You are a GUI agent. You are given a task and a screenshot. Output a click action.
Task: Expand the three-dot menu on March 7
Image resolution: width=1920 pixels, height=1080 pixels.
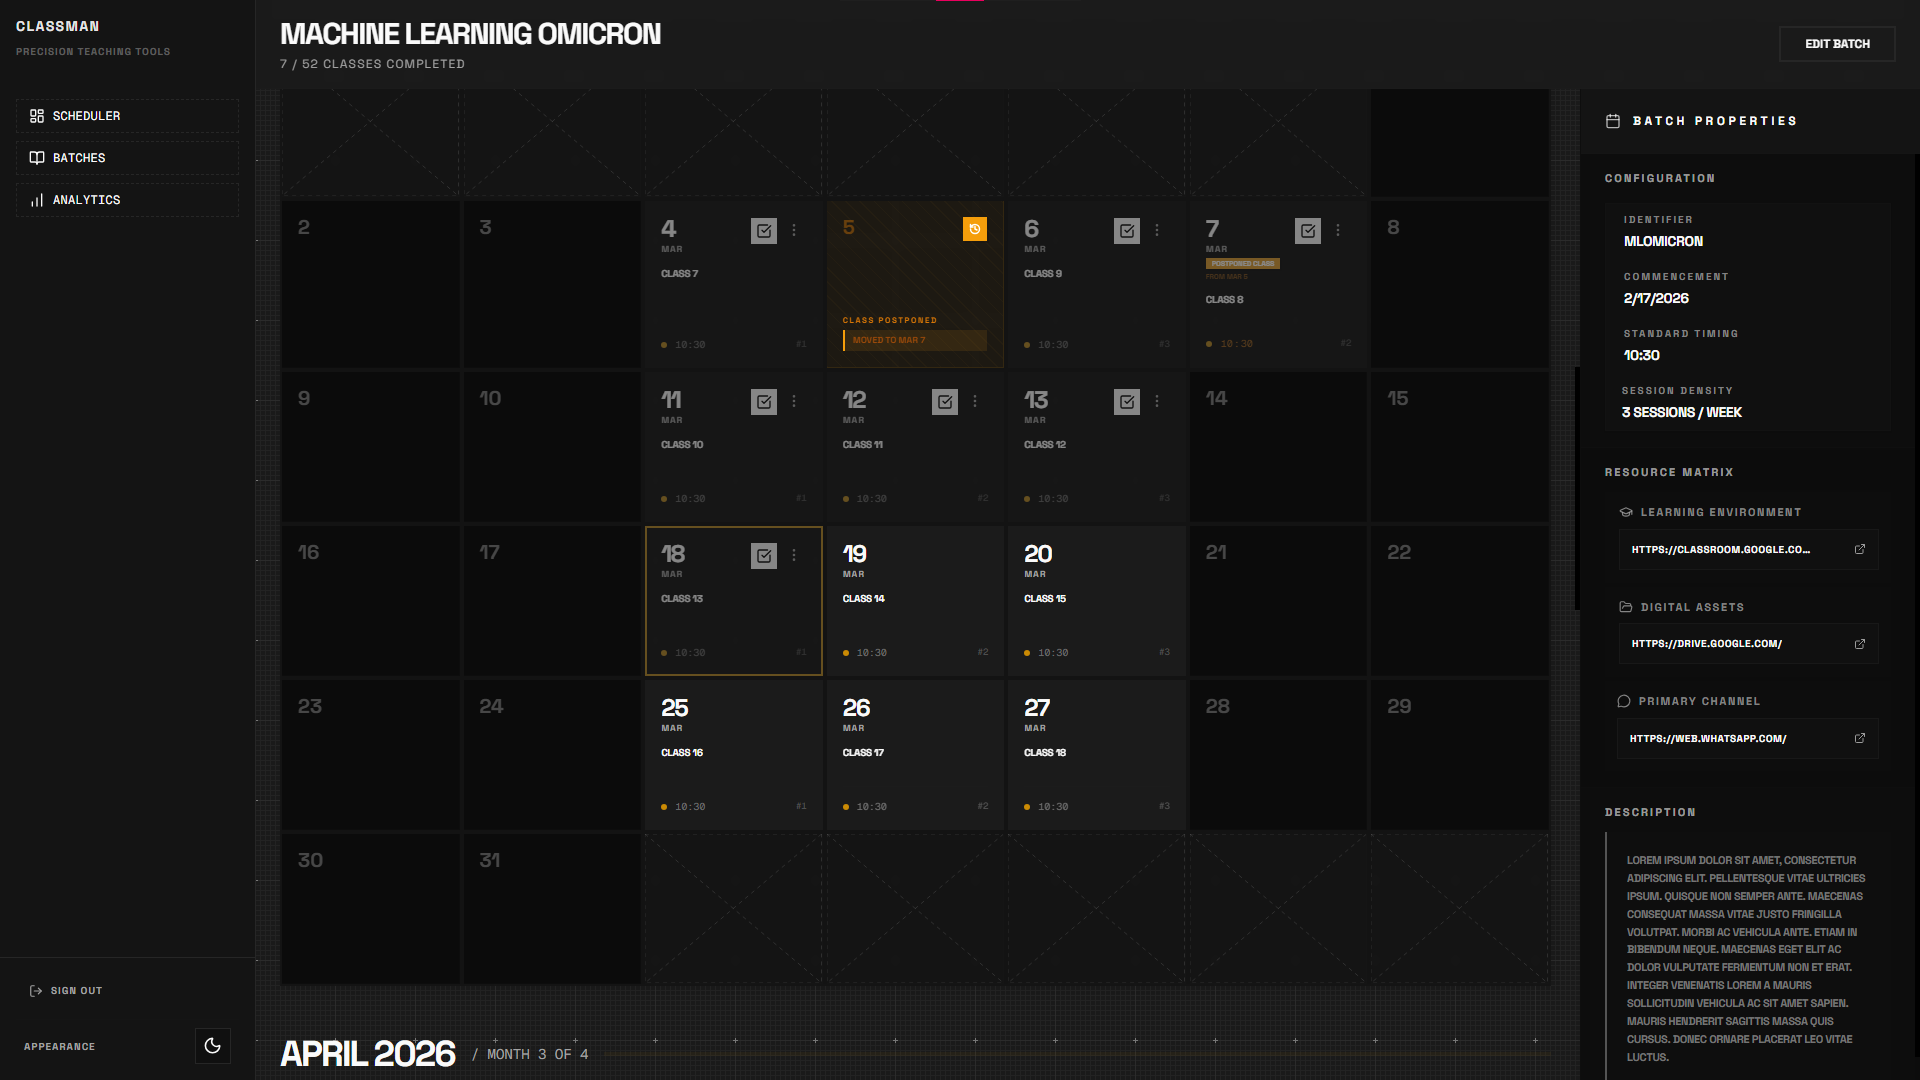[x=1338, y=230]
